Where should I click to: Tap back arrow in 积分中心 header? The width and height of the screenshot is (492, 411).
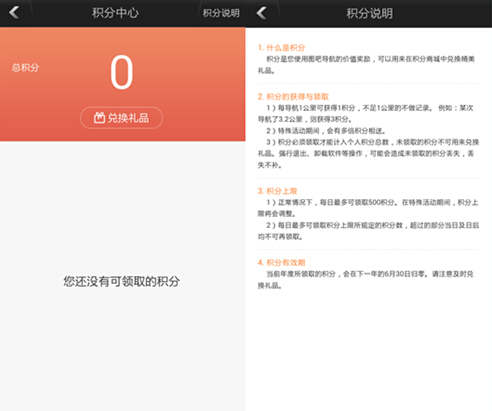point(14,13)
